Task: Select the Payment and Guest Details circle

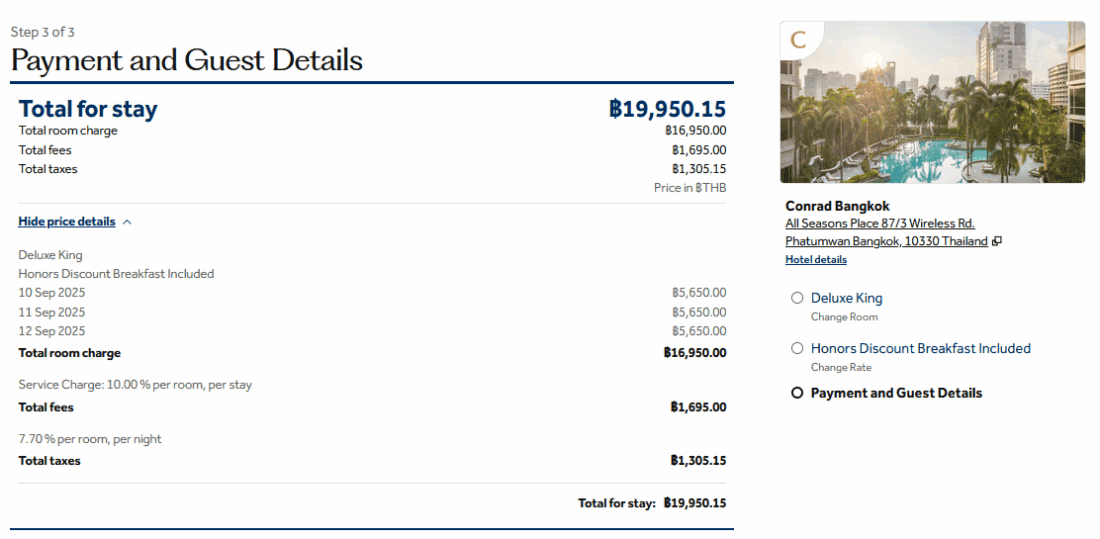Action: pos(797,393)
